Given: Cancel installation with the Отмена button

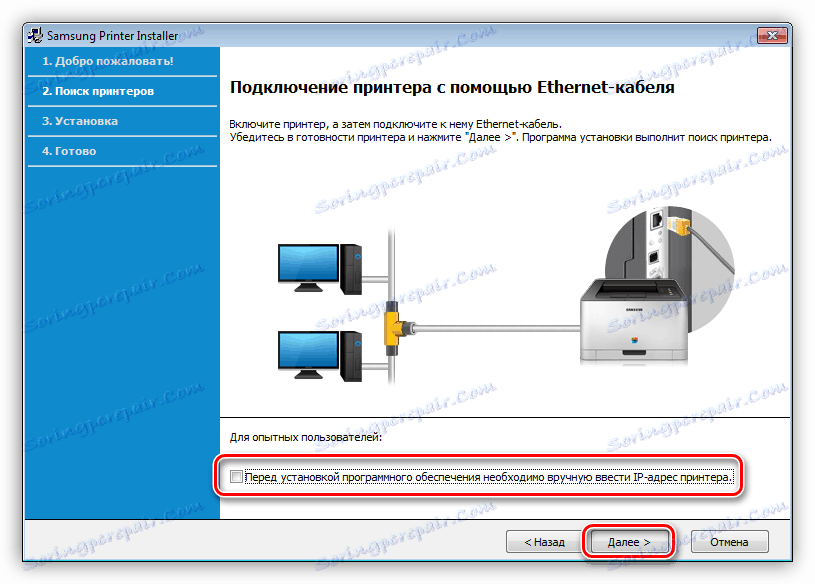Looking at the screenshot, I should click(729, 542).
